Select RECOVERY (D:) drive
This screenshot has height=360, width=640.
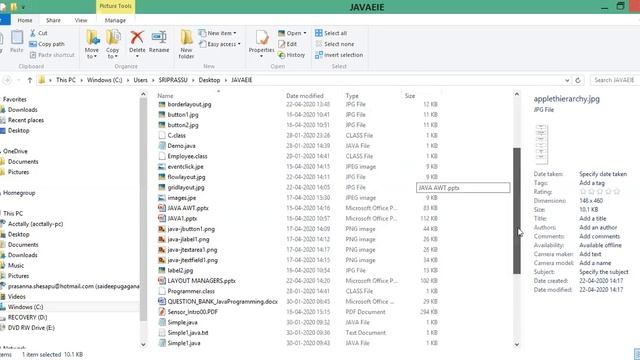[27, 317]
